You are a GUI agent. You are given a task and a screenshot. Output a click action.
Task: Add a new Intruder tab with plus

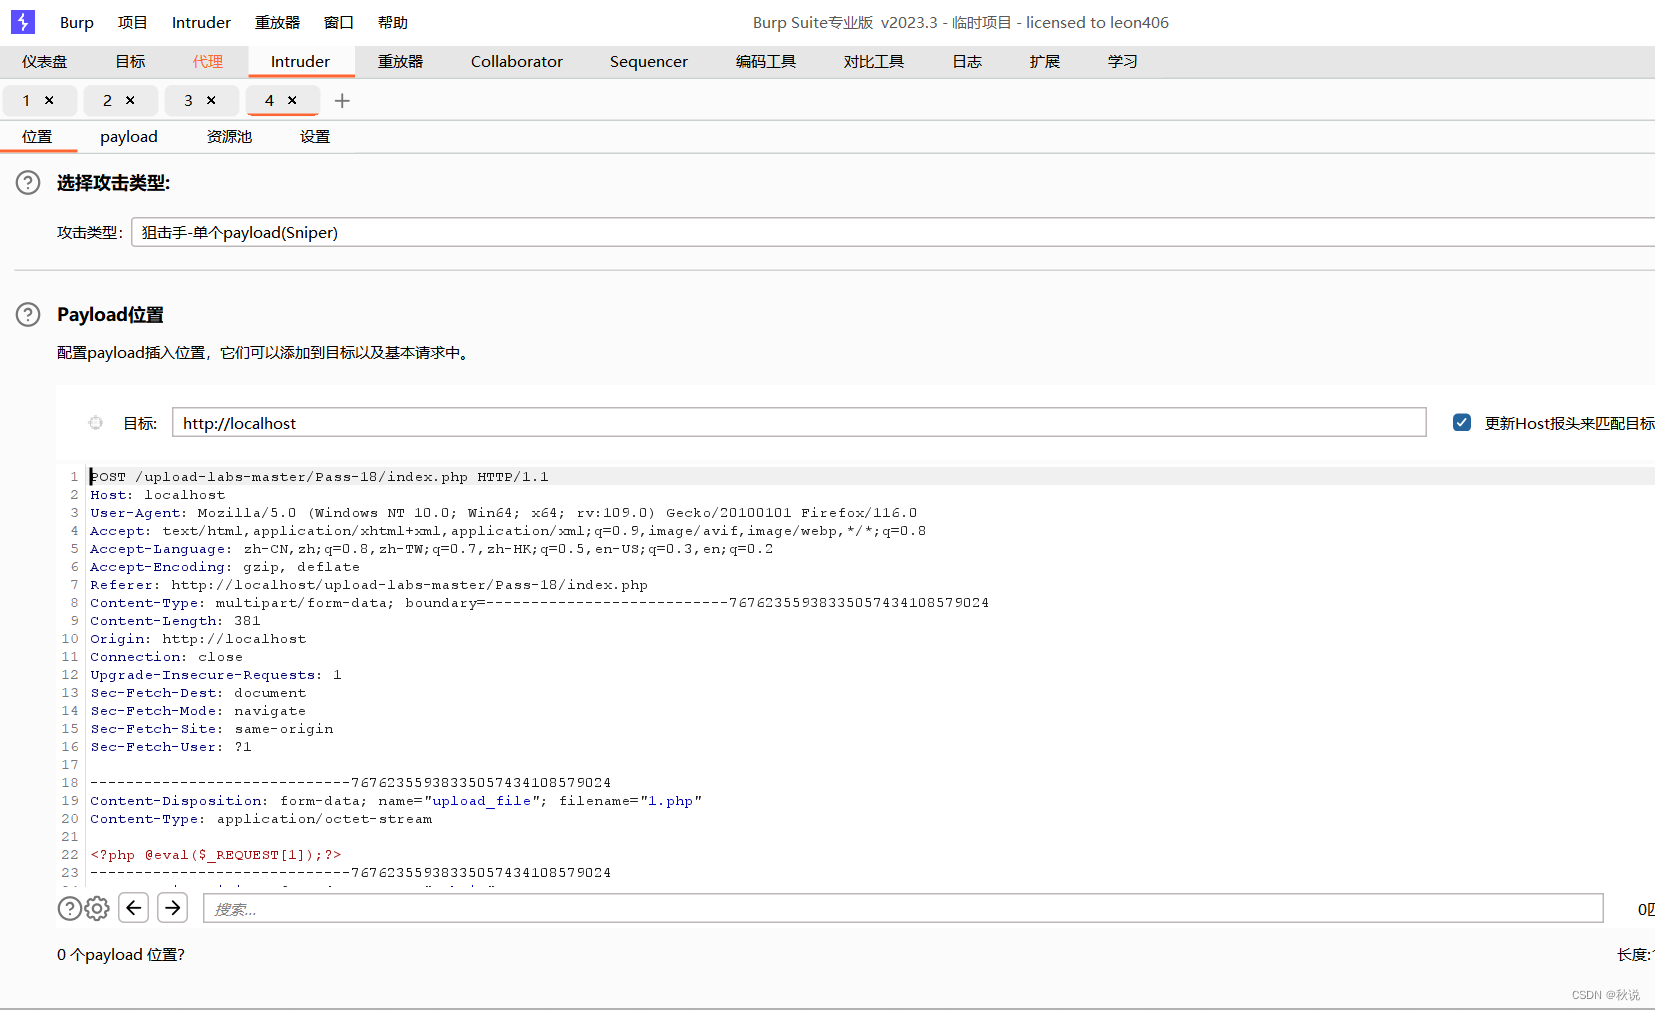[342, 100]
